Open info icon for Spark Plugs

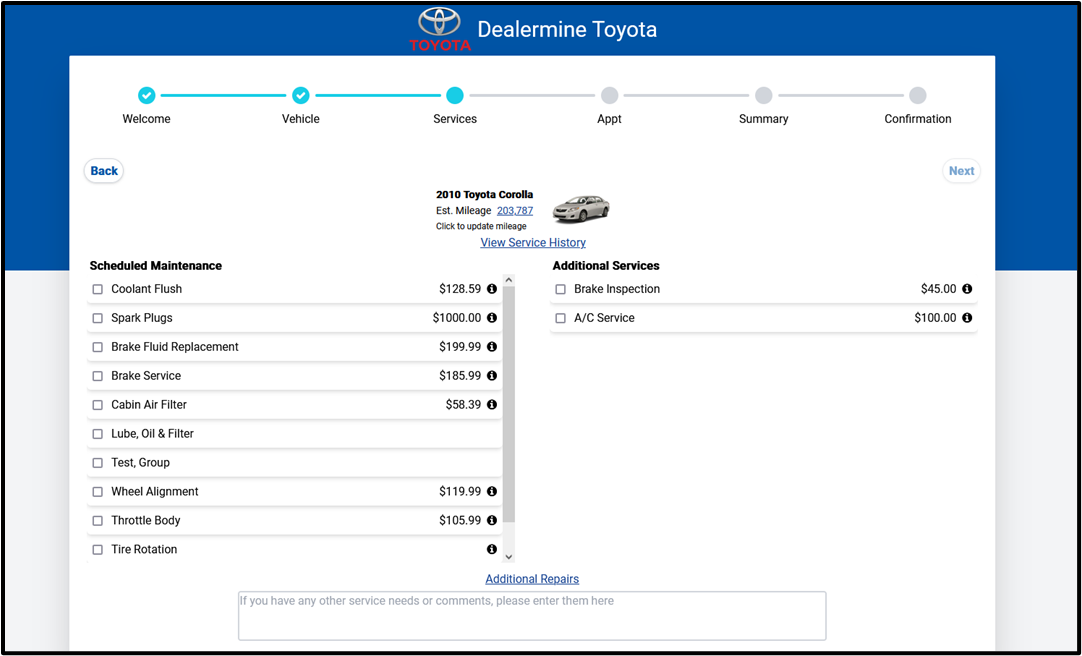(x=492, y=318)
